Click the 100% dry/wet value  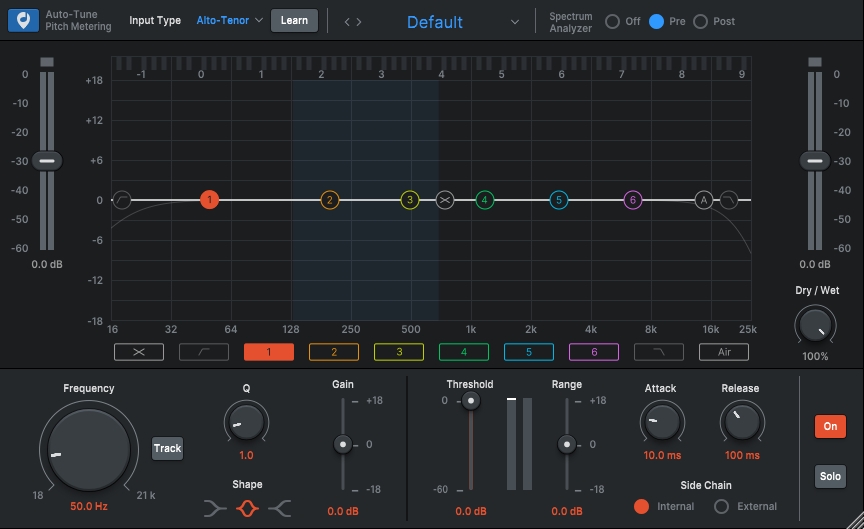(x=815, y=356)
